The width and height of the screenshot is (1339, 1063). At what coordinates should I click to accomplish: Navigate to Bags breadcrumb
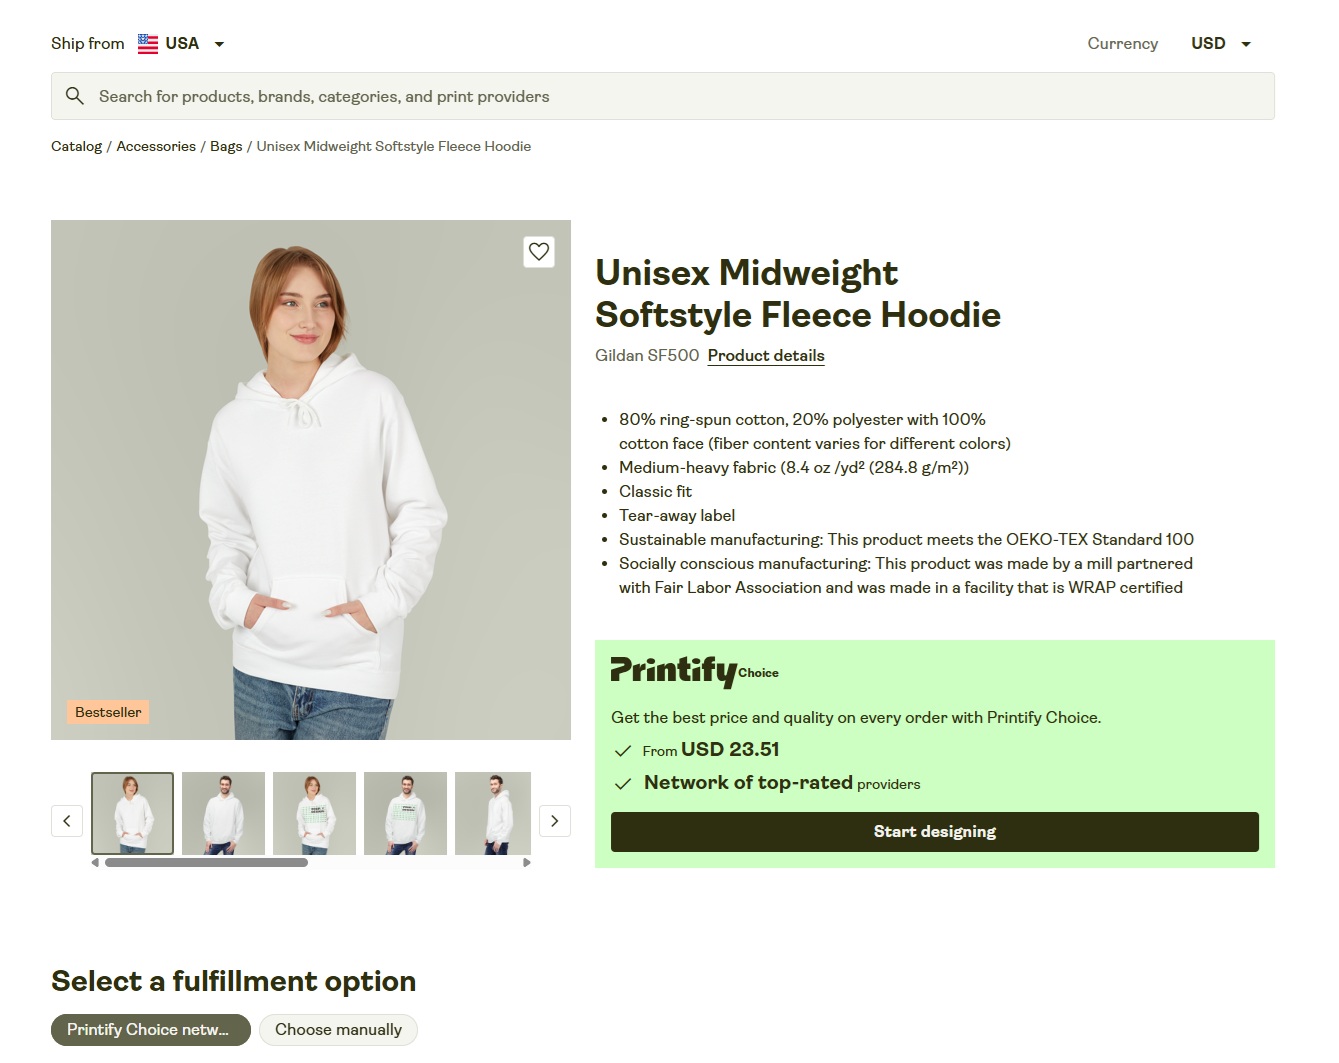(x=226, y=146)
